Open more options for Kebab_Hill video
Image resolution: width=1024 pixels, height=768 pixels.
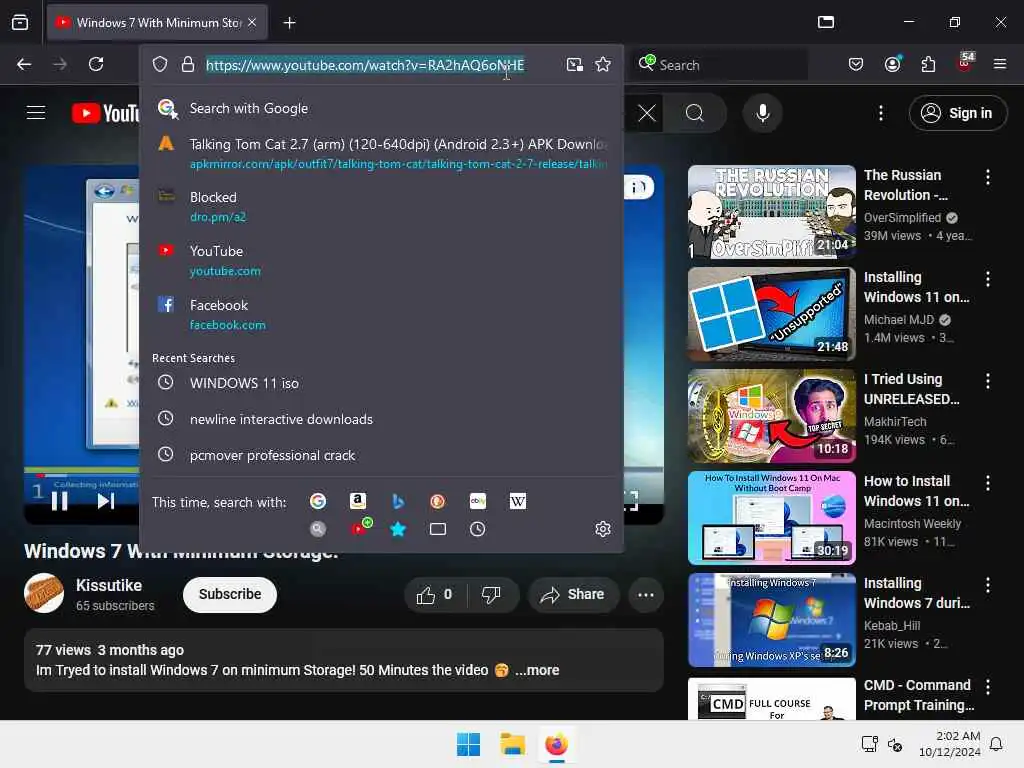(987, 584)
